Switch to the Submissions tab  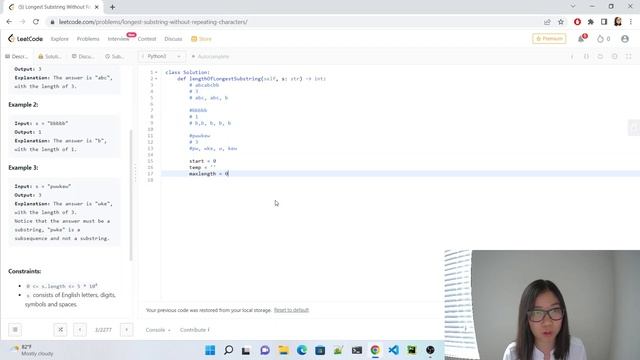[115, 56]
